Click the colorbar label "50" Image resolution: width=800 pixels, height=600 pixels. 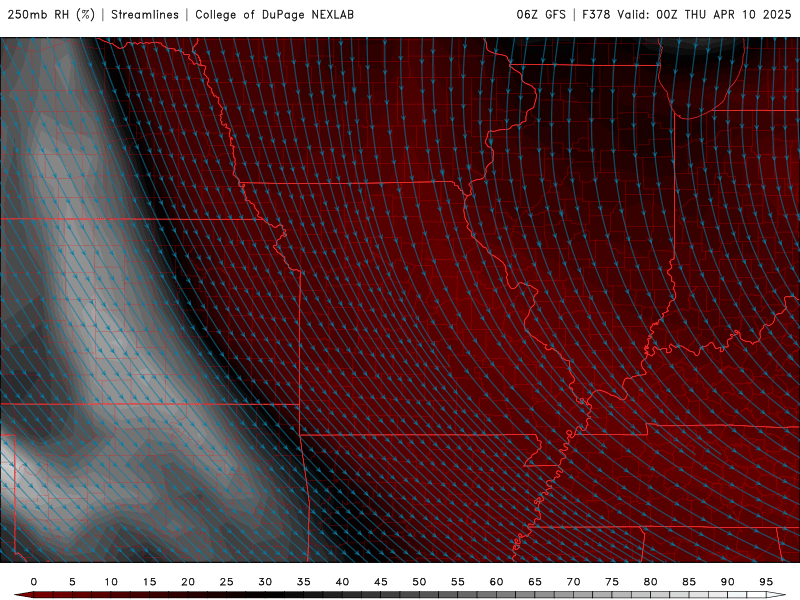pos(419,582)
